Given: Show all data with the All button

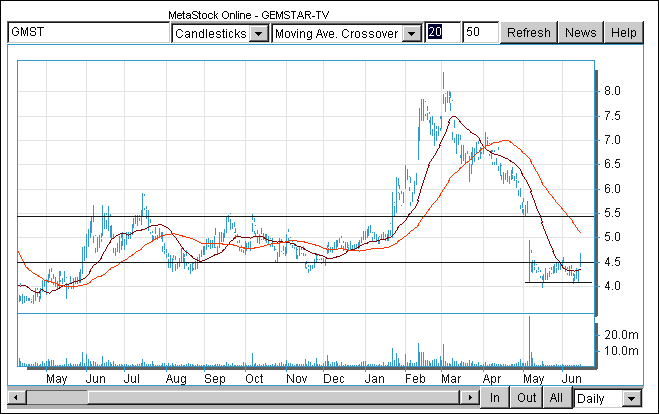Looking at the screenshot, I should 556,398.
